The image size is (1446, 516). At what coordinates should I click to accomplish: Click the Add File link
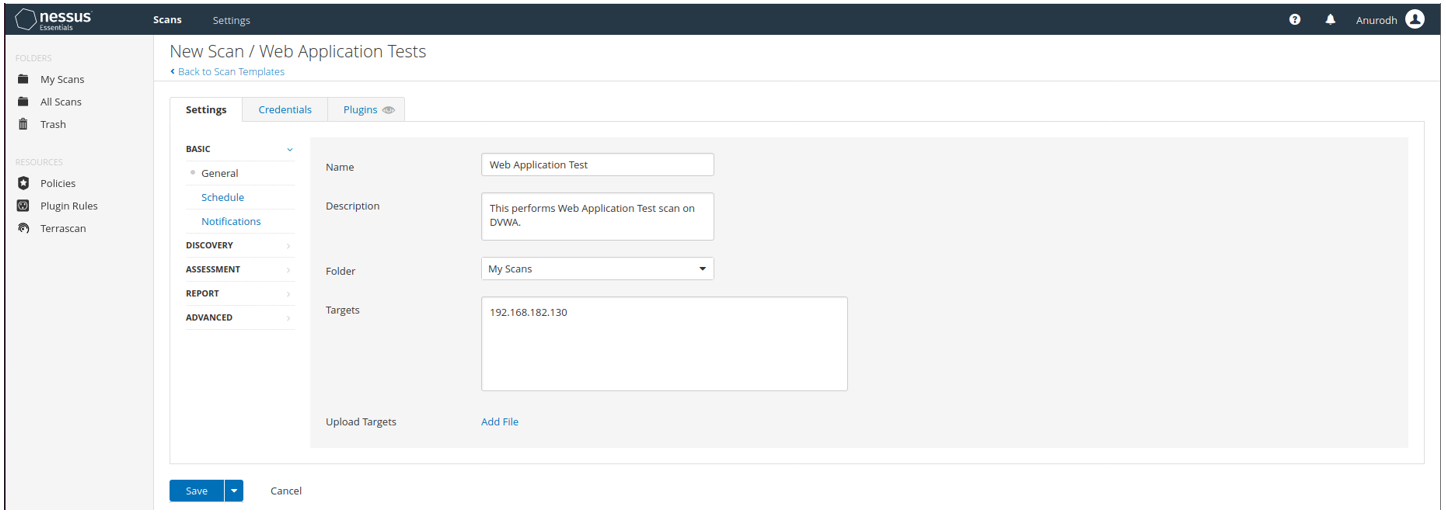coord(500,422)
